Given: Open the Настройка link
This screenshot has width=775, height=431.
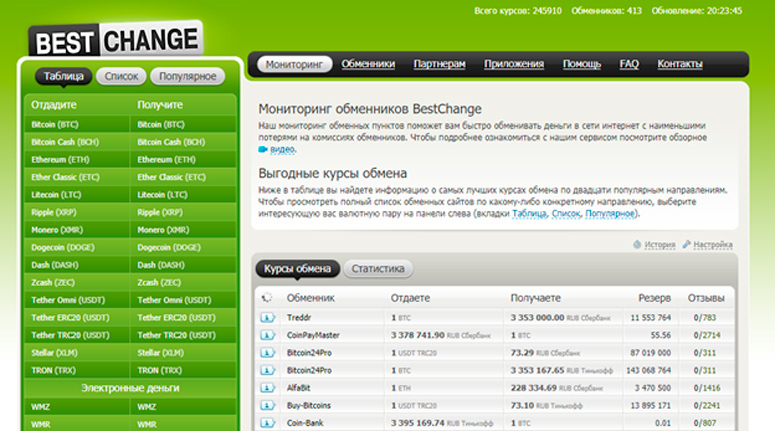Looking at the screenshot, I should coord(713,245).
